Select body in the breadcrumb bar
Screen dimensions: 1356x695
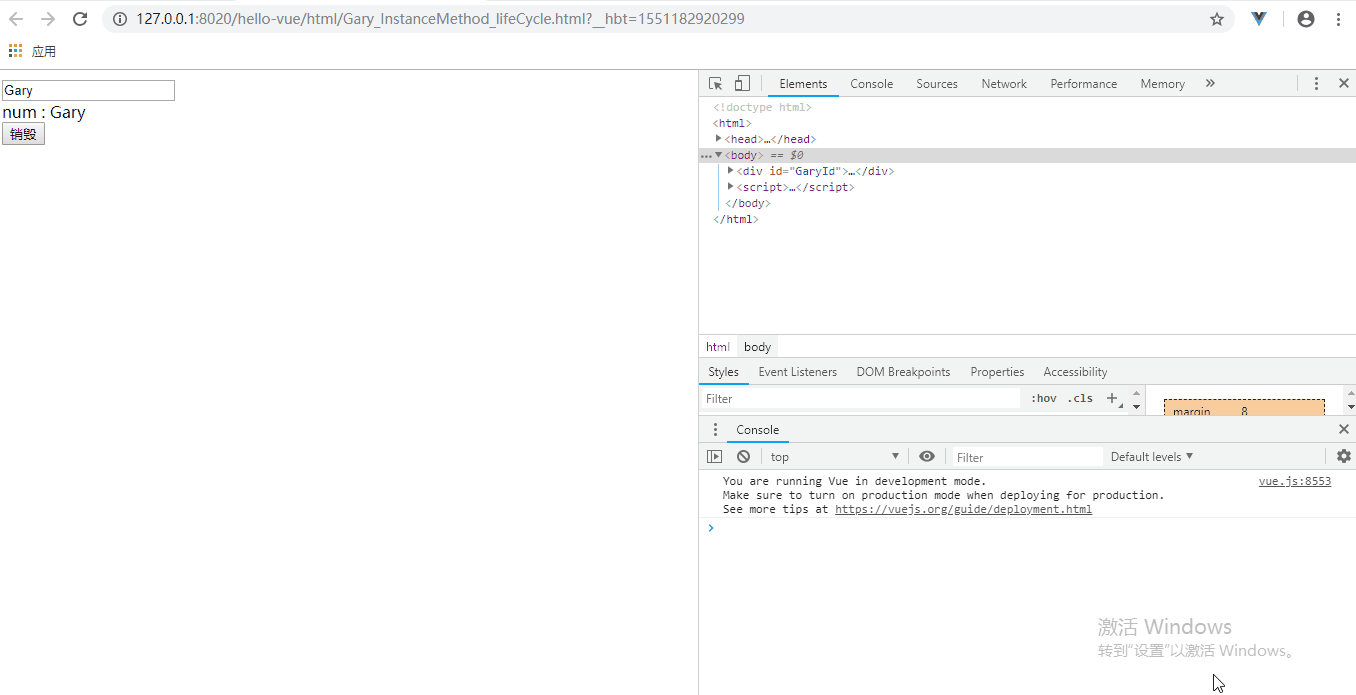point(758,347)
